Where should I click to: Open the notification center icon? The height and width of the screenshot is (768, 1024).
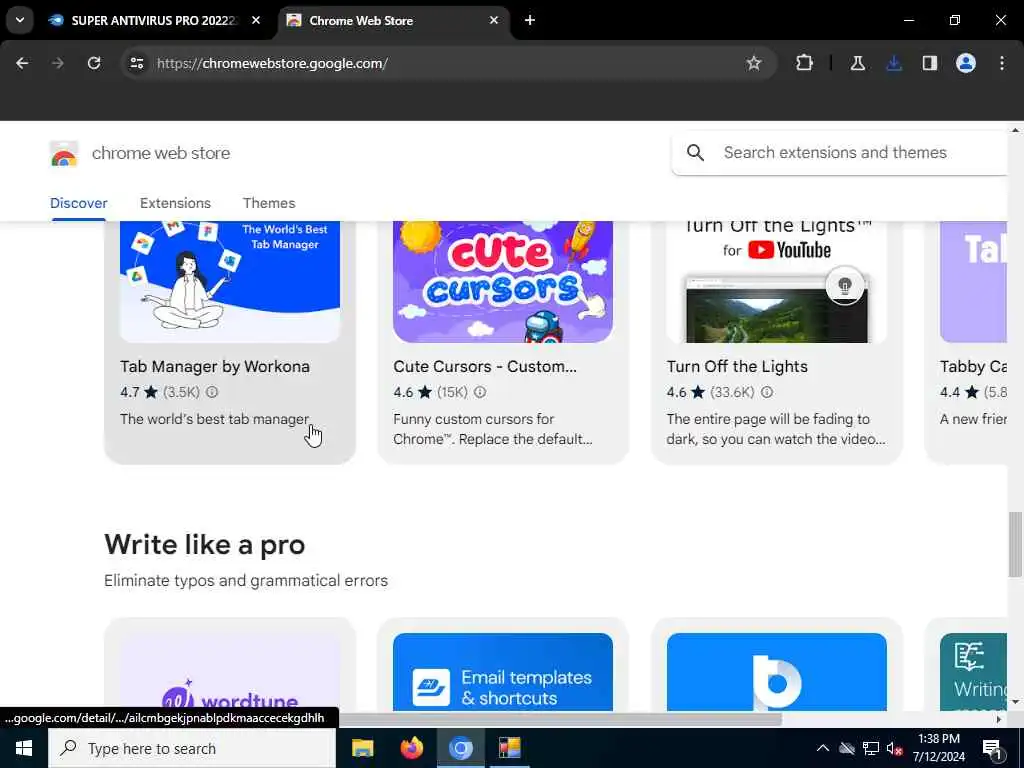992,748
